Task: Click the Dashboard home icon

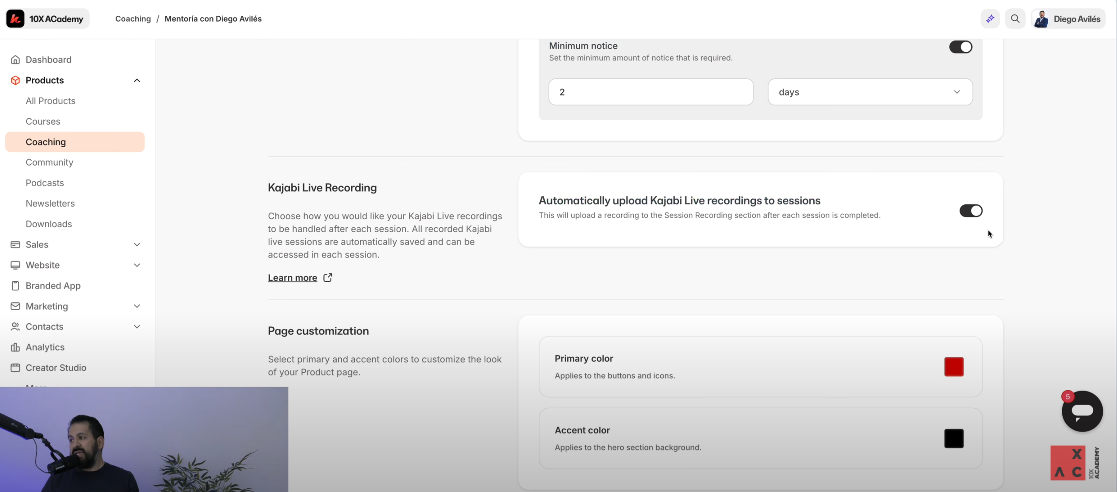Action: coord(15,60)
